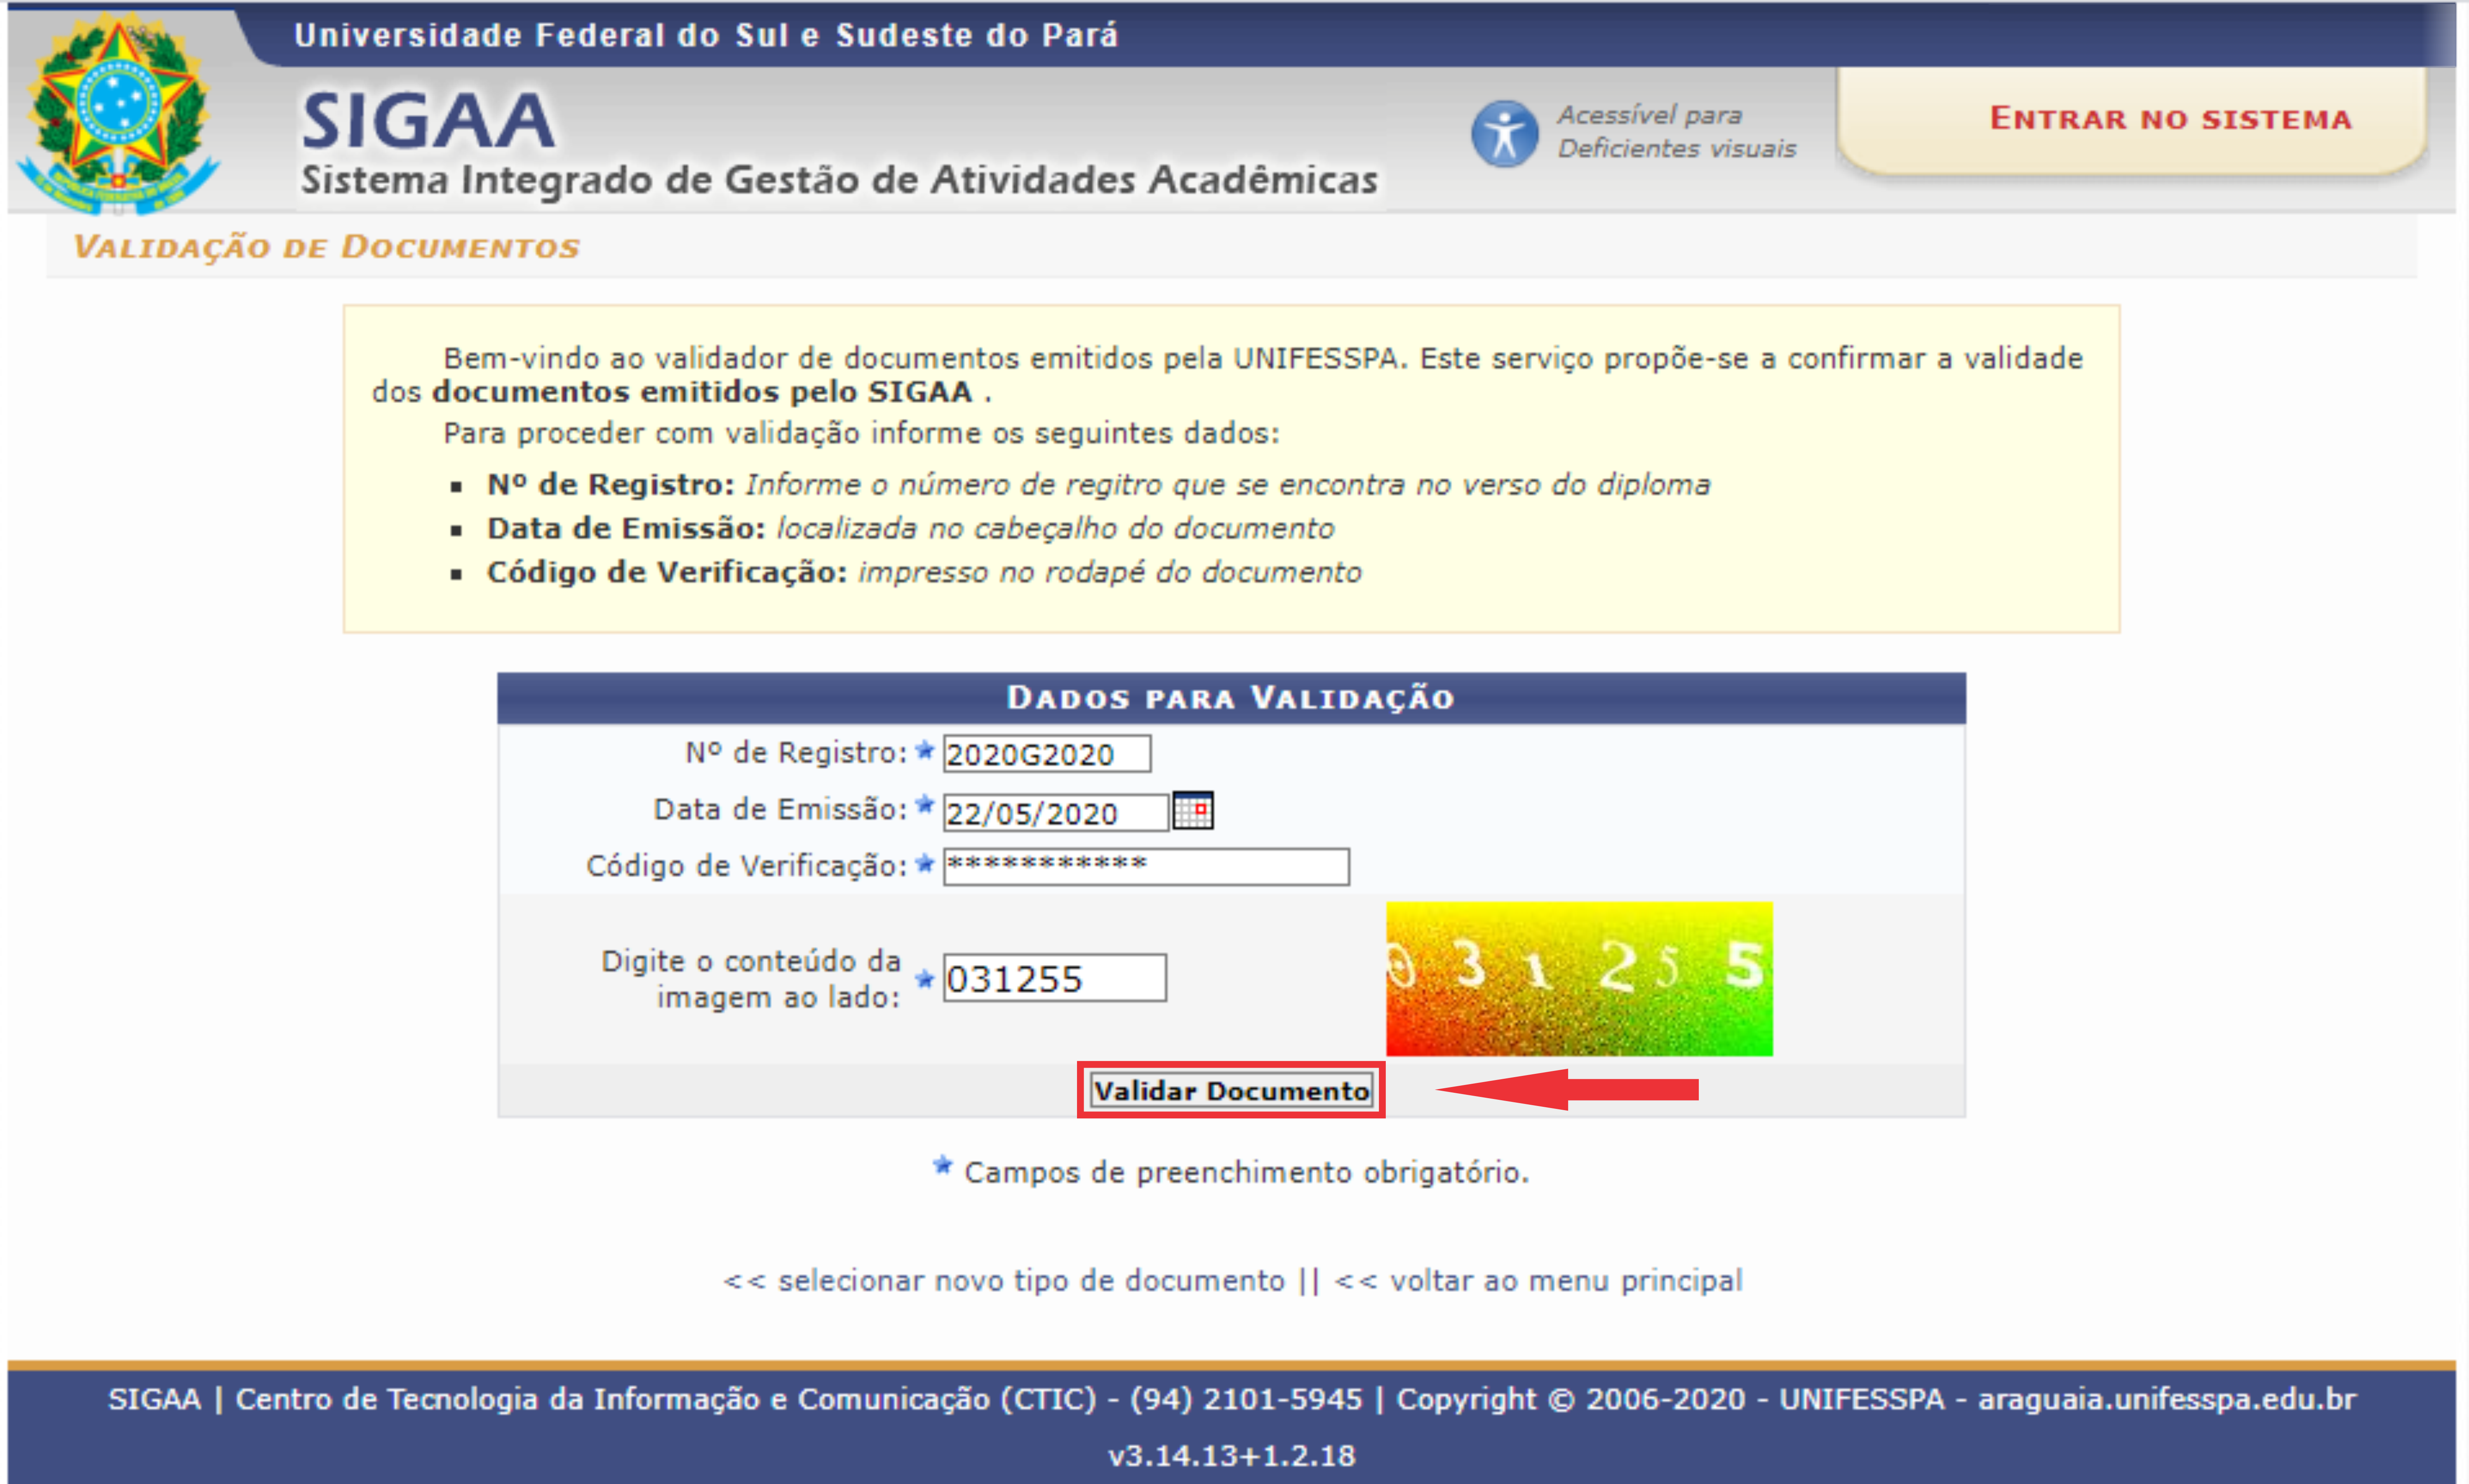
Task: Click the 'Dados para Validação' form header
Action: [x=1231, y=698]
